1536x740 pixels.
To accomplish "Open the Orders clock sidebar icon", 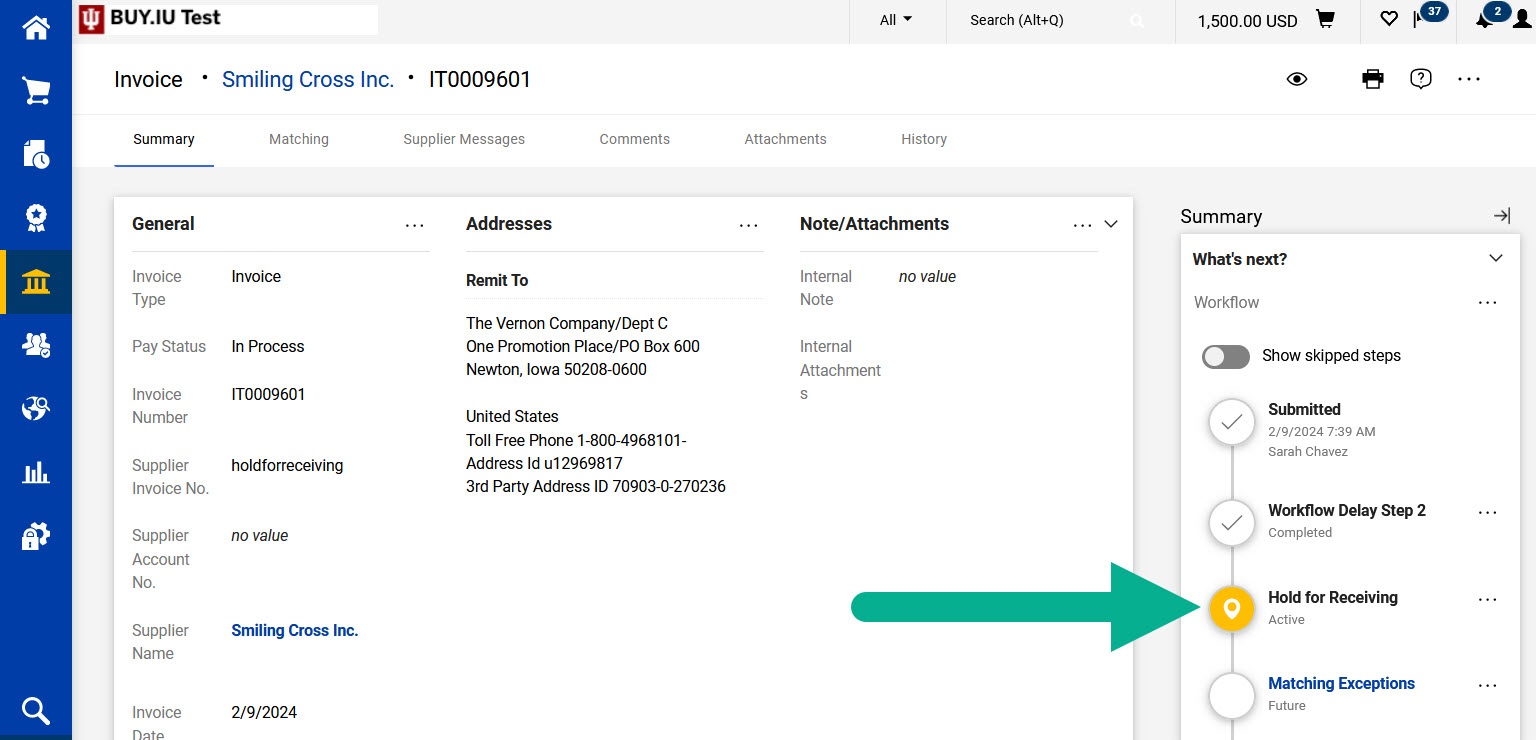I will (x=36, y=154).
